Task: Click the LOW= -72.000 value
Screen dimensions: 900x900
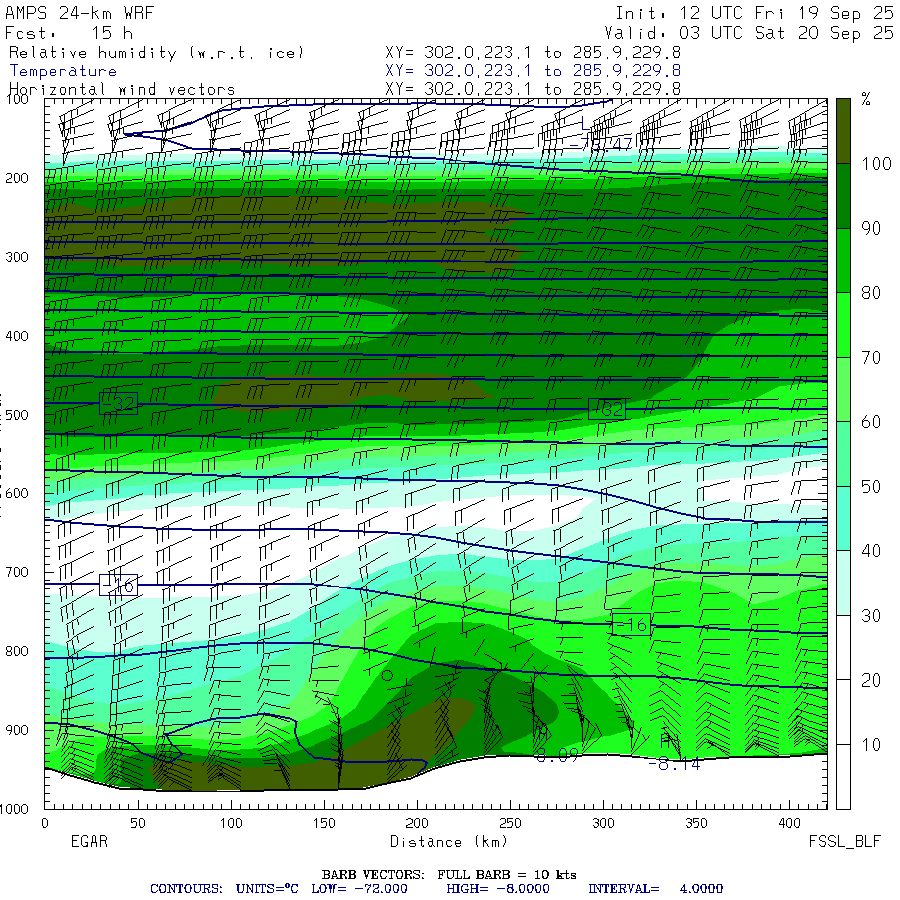Action: (x=359, y=889)
